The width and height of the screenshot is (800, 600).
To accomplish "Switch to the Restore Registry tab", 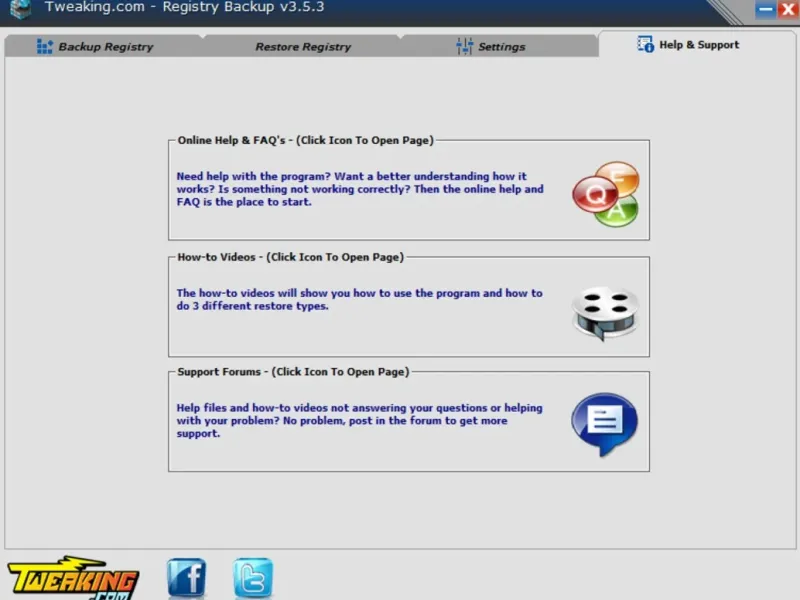I will [303, 46].
